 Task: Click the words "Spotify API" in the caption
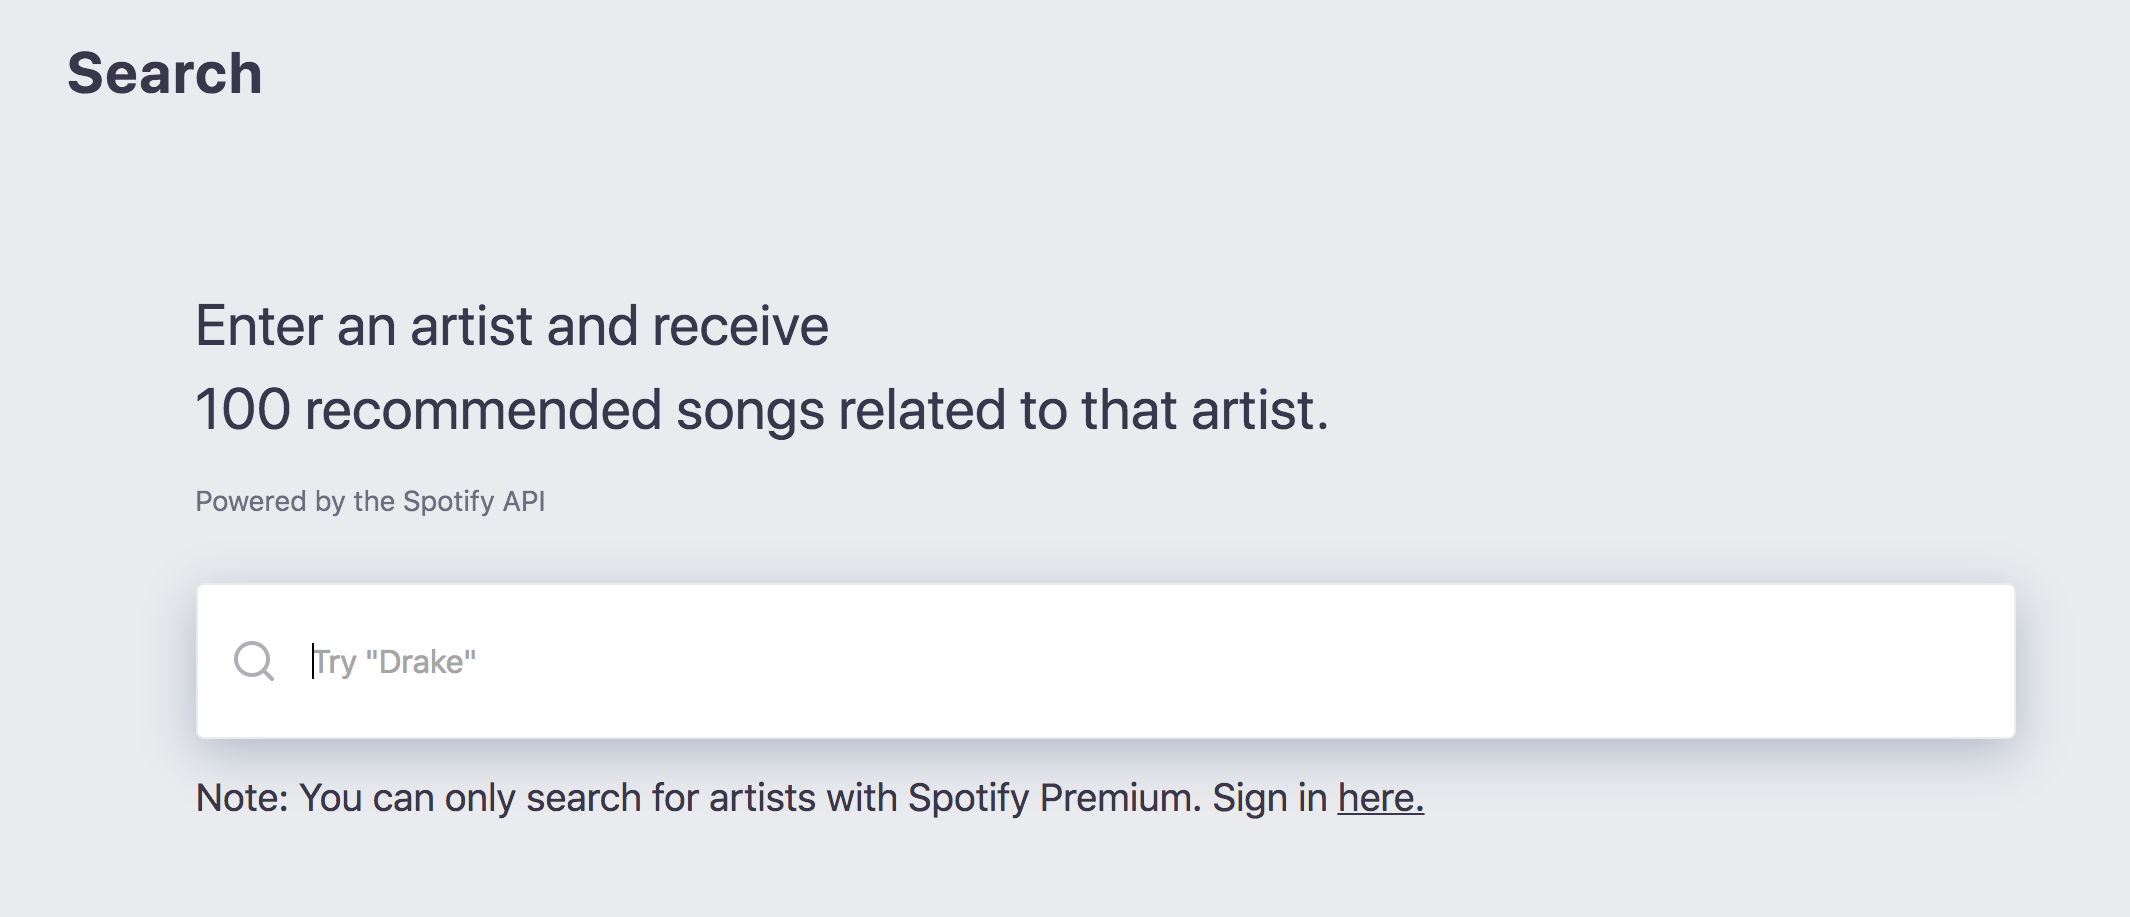coord(474,501)
